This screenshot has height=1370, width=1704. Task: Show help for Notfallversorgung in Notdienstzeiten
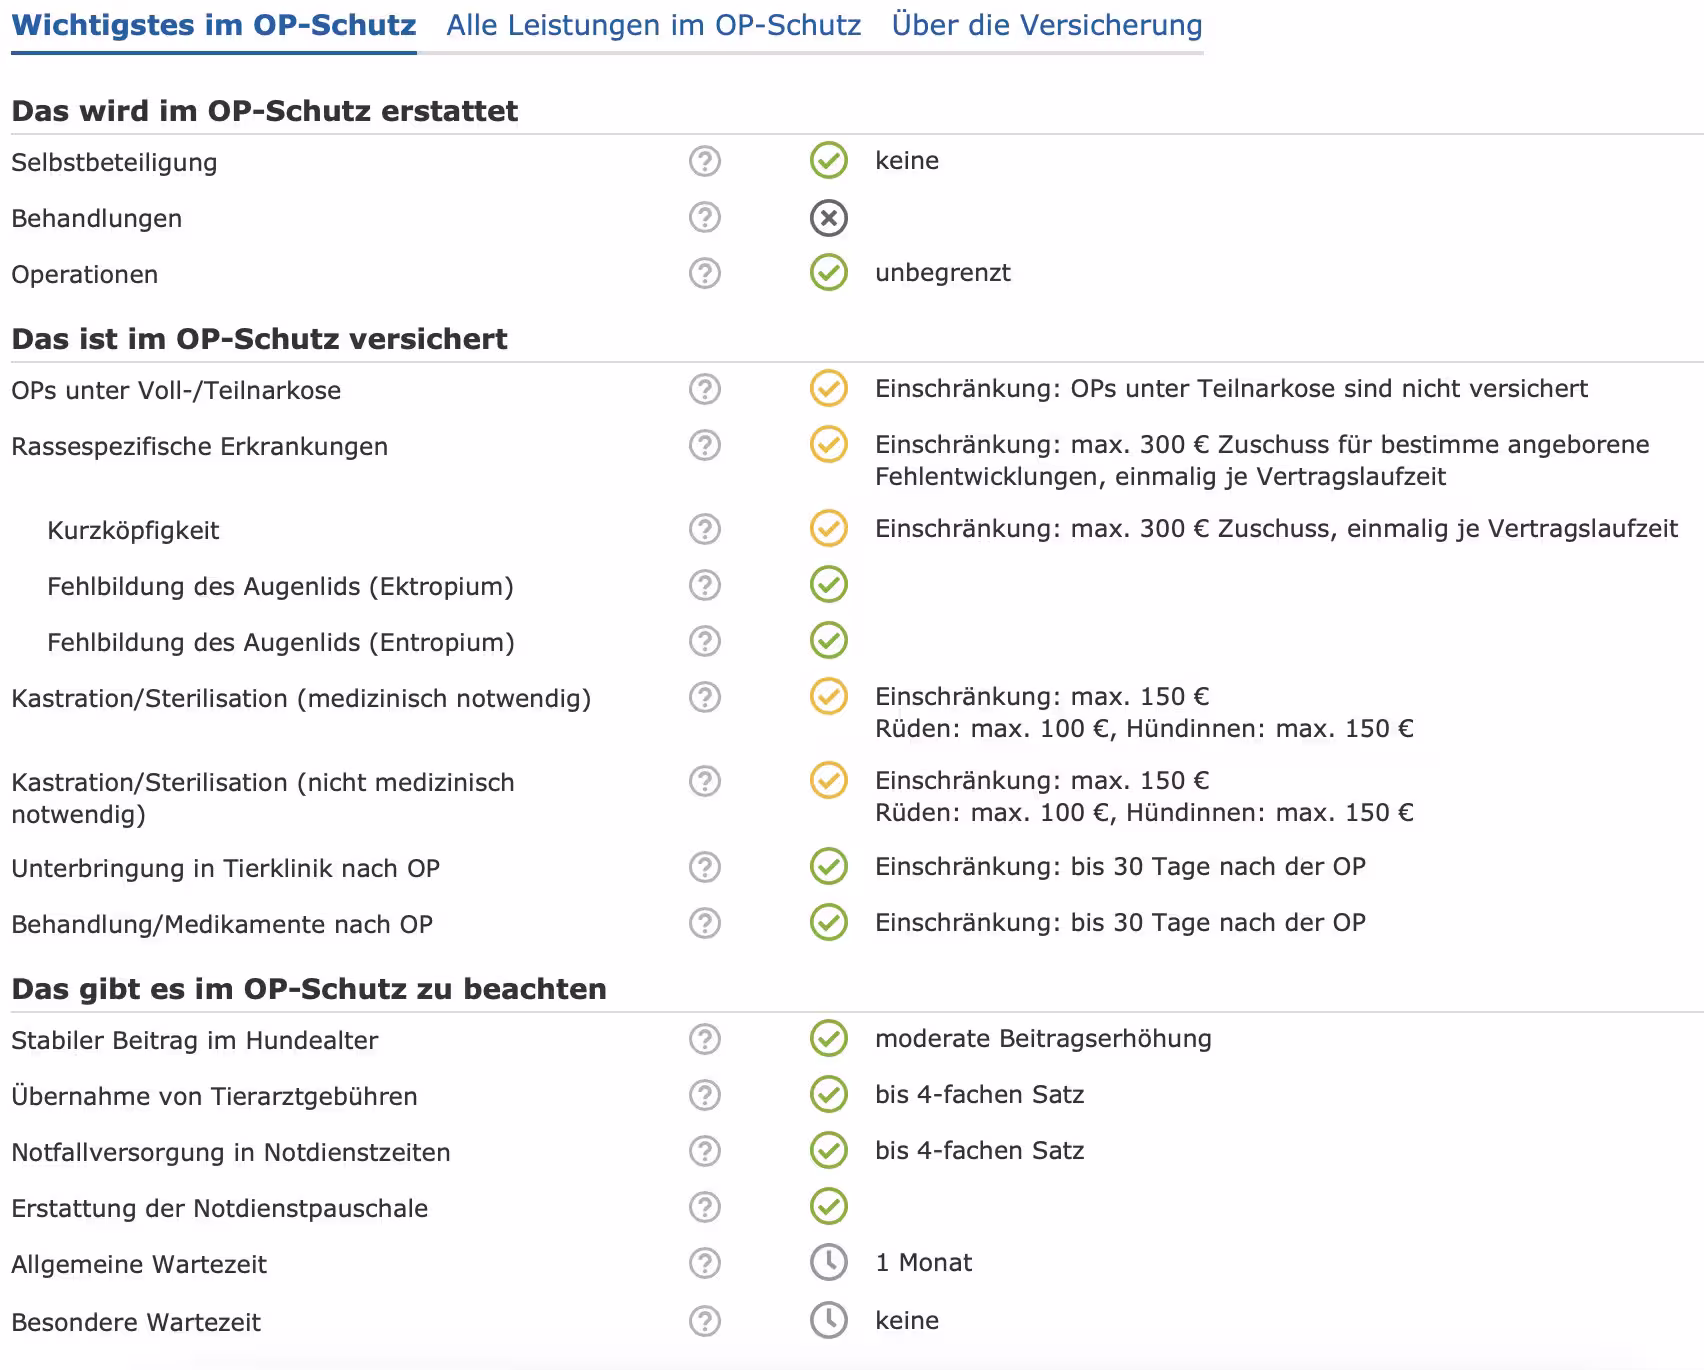[x=705, y=1151]
